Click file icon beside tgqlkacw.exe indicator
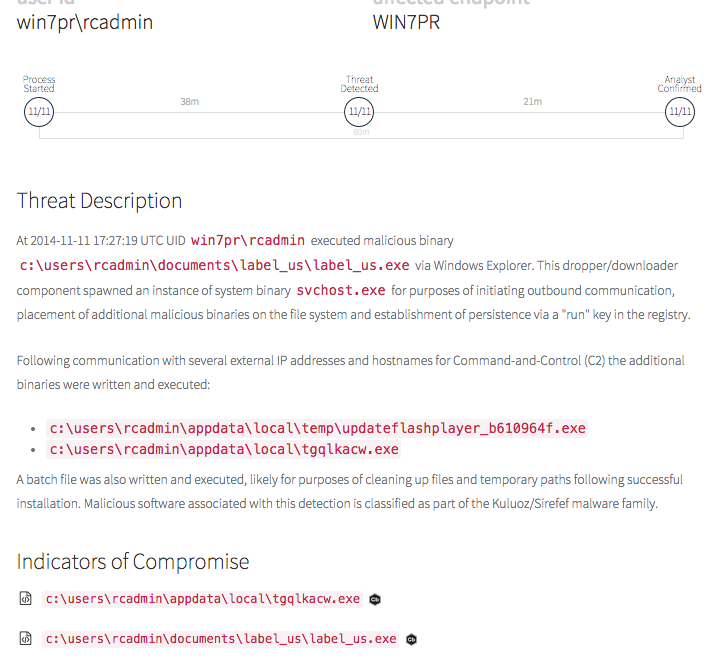The image size is (722, 662). [x=26, y=599]
